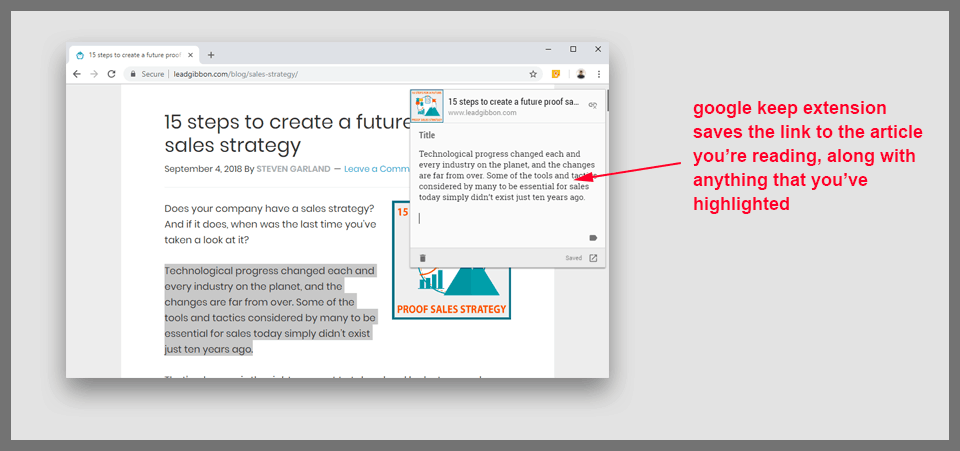View site info via Secure lock icon
Screen dimensions: 960x451
point(131,74)
